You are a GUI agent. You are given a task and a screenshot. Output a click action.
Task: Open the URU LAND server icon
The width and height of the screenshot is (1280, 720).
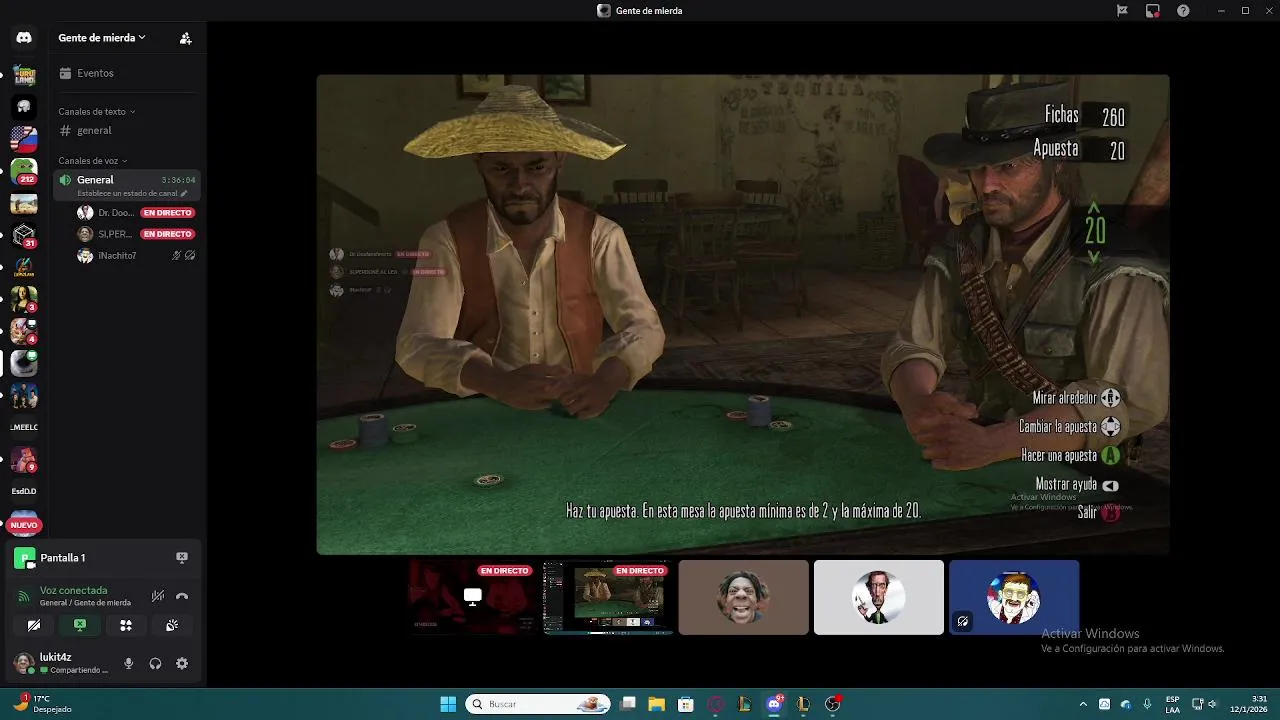24,74
